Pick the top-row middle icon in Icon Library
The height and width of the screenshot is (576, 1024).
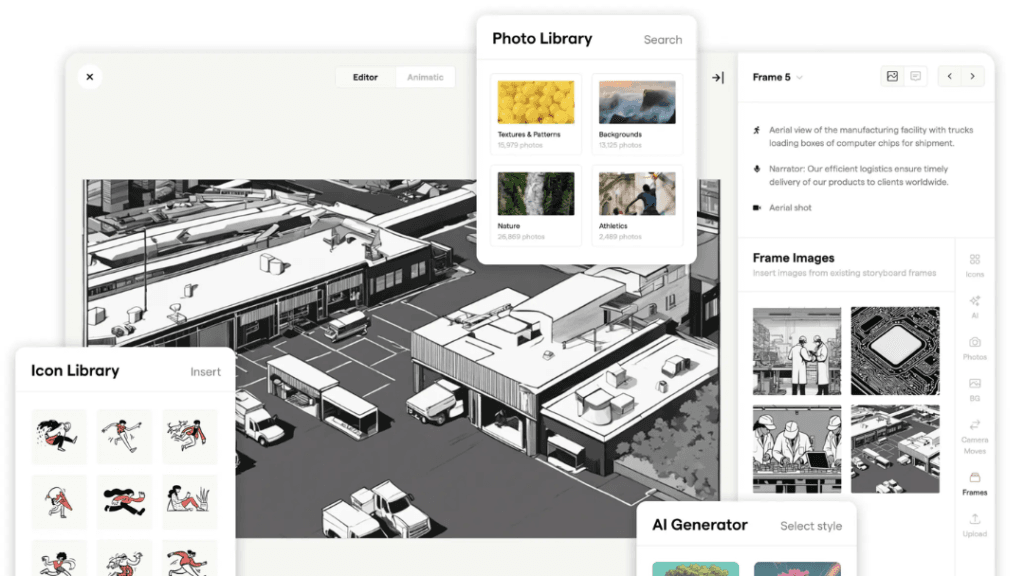pyautogui.click(x=124, y=436)
